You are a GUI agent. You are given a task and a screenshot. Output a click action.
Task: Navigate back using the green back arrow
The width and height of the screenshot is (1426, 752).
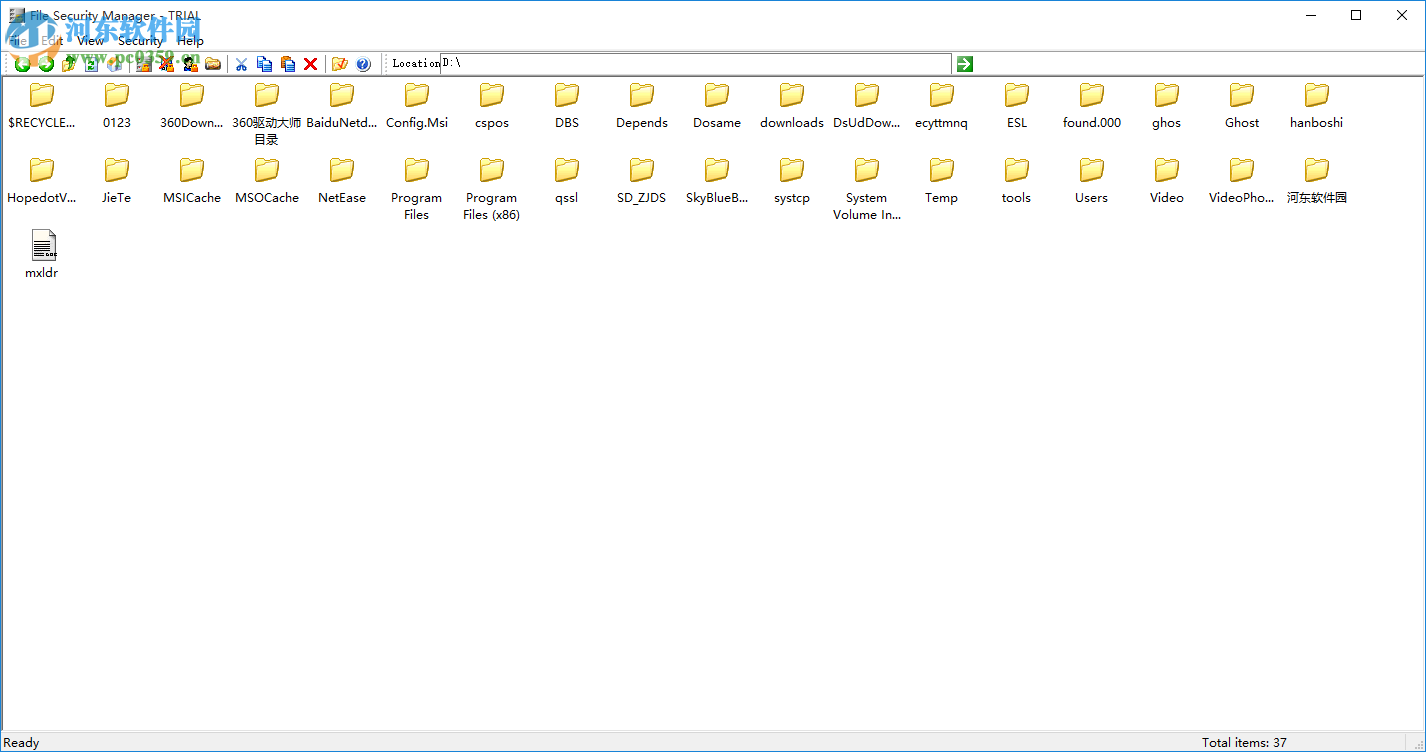tap(22, 63)
